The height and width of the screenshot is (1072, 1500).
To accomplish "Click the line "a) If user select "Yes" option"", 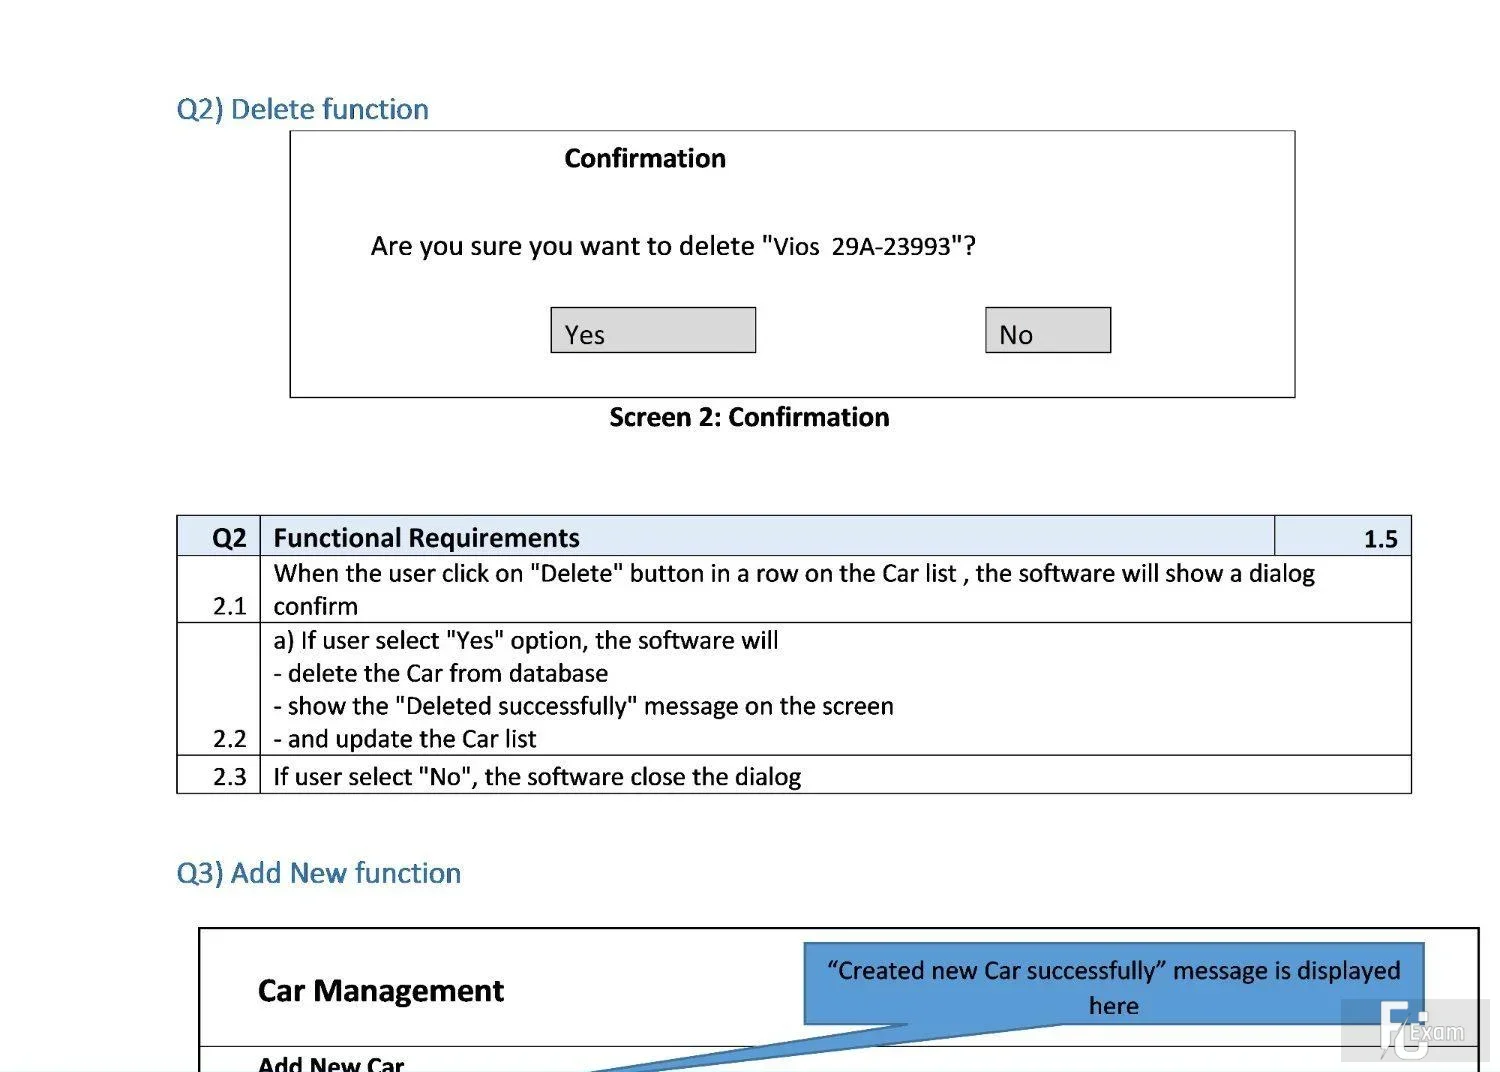I will click(526, 640).
